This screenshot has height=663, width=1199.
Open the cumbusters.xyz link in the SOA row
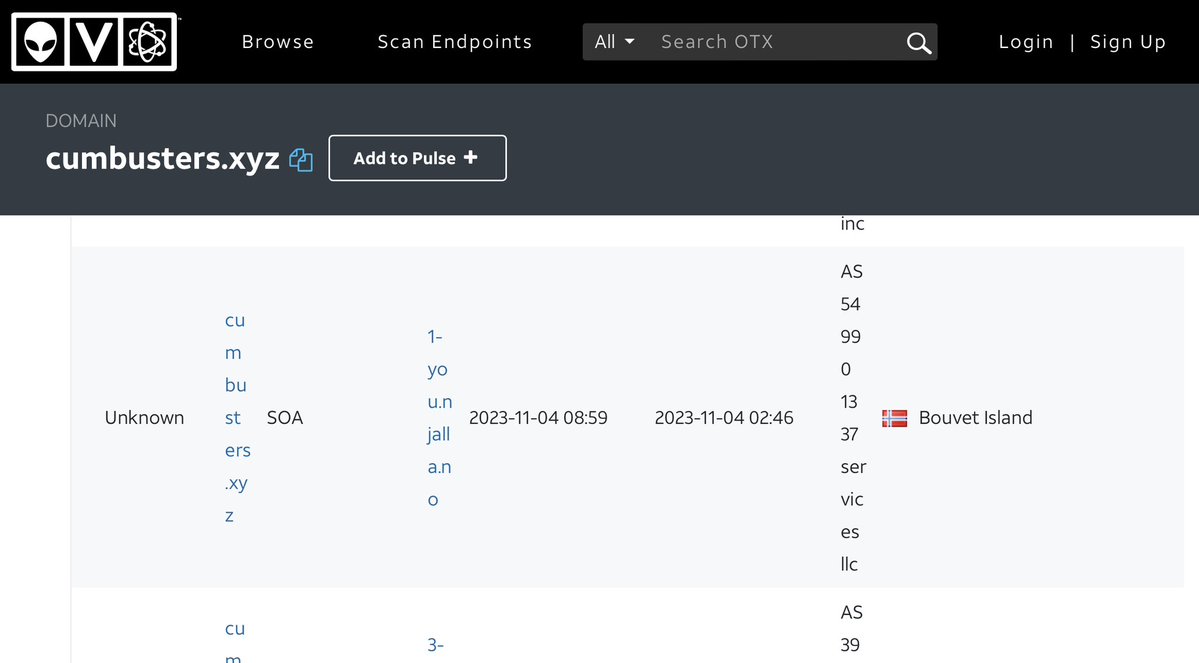point(237,418)
